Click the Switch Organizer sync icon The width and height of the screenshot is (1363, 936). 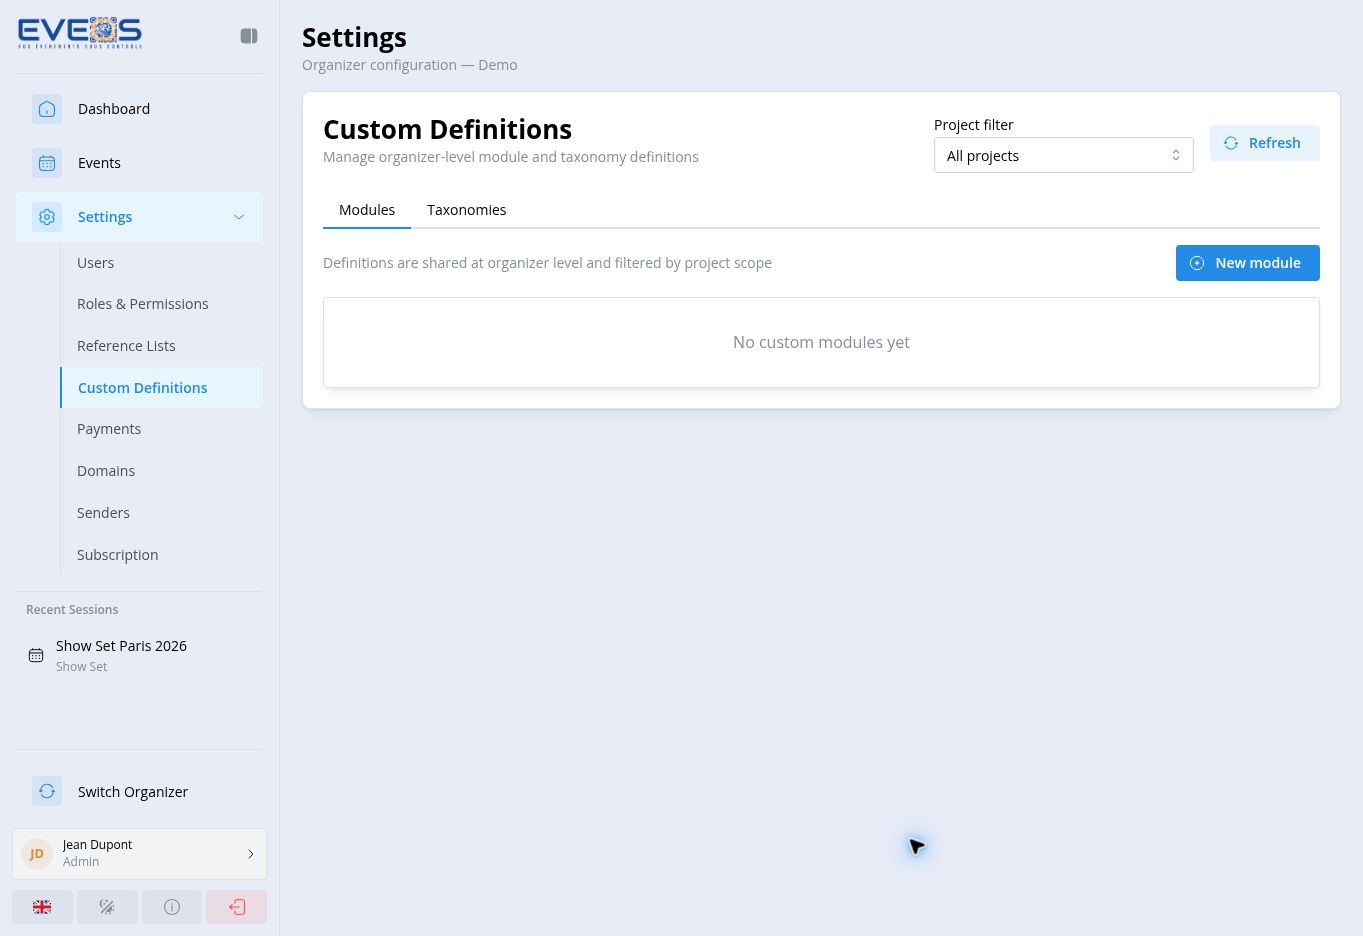pos(47,792)
